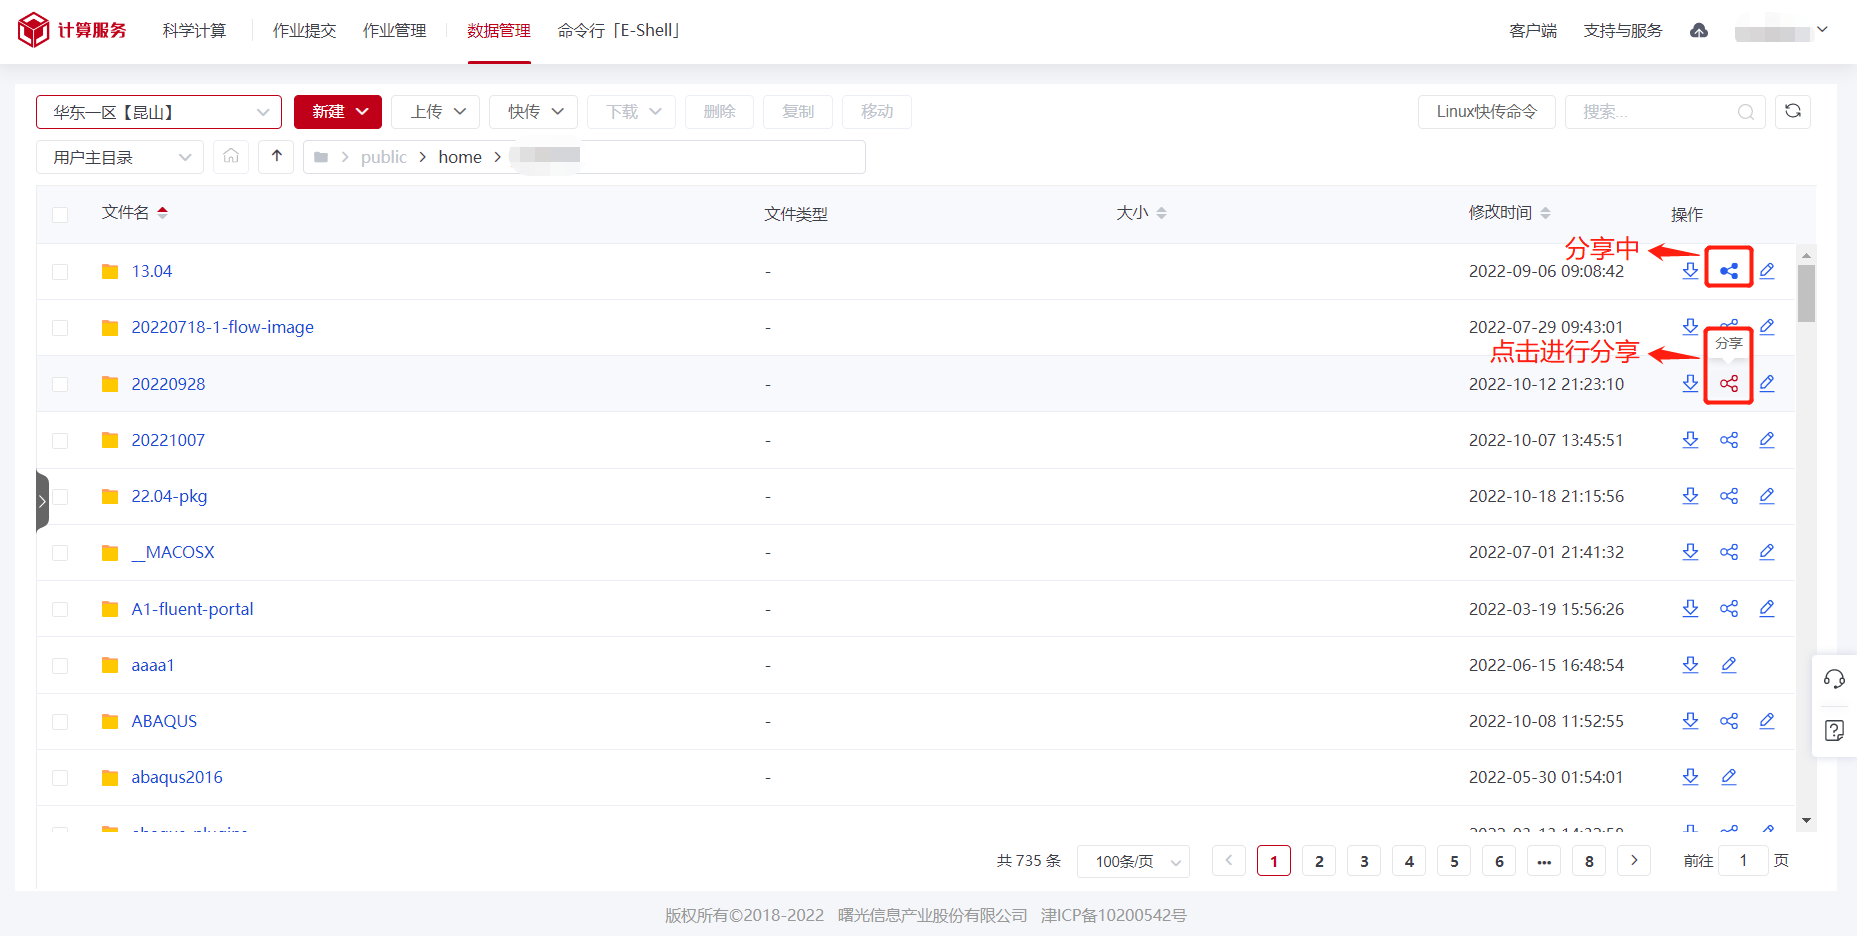Download the 13.04 folder
The height and width of the screenshot is (936, 1857).
point(1690,271)
